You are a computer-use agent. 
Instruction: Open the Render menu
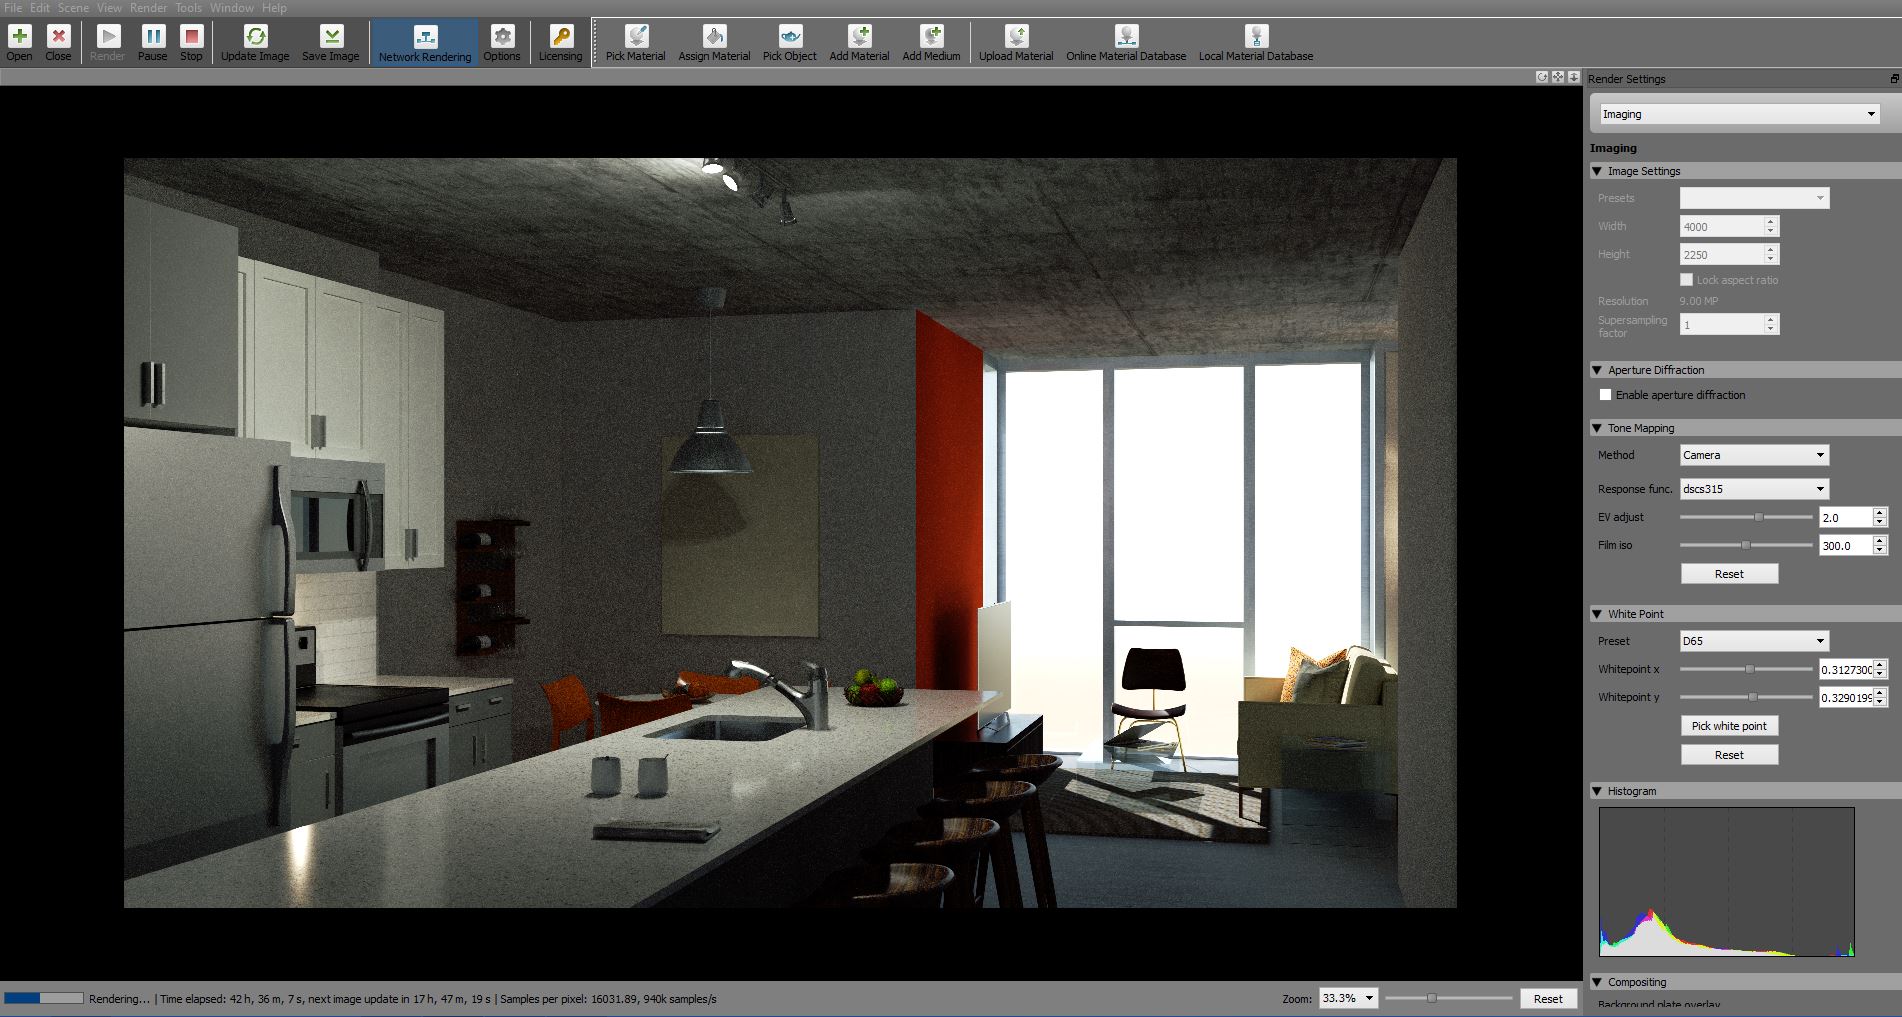click(x=148, y=8)
